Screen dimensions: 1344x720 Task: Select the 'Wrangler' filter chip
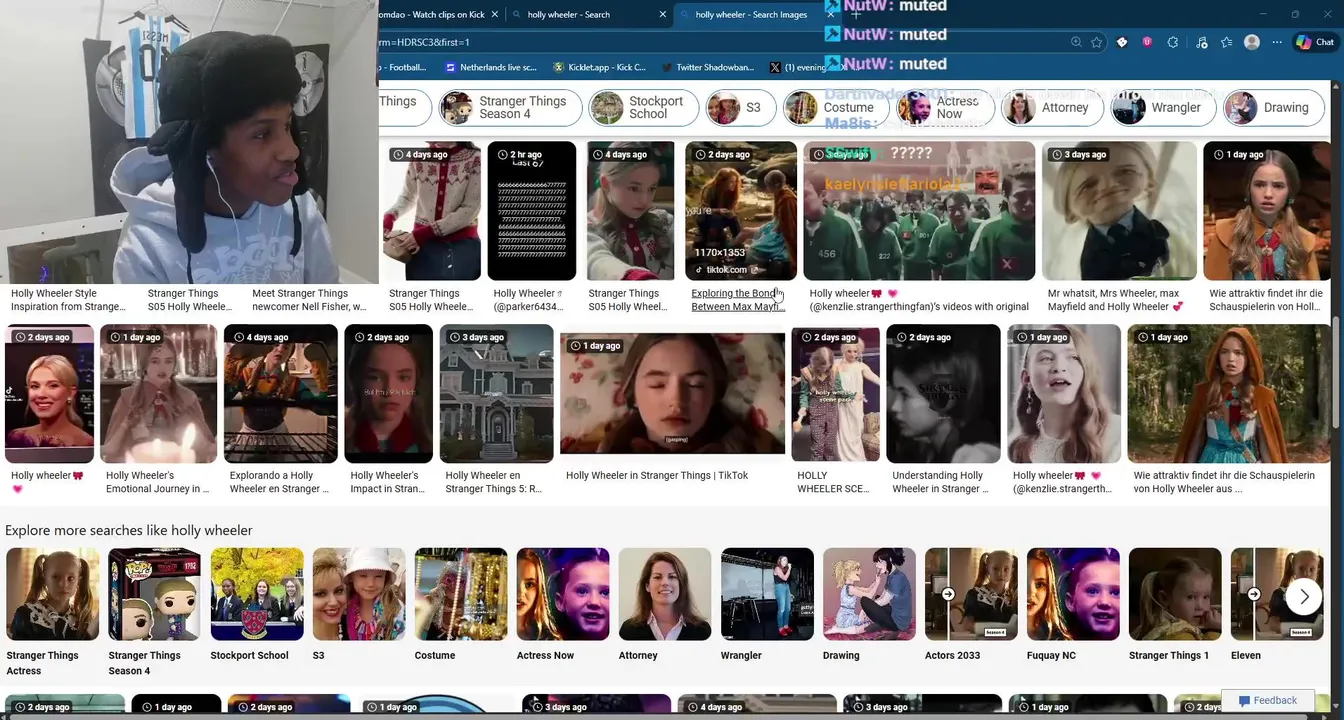1163,107
